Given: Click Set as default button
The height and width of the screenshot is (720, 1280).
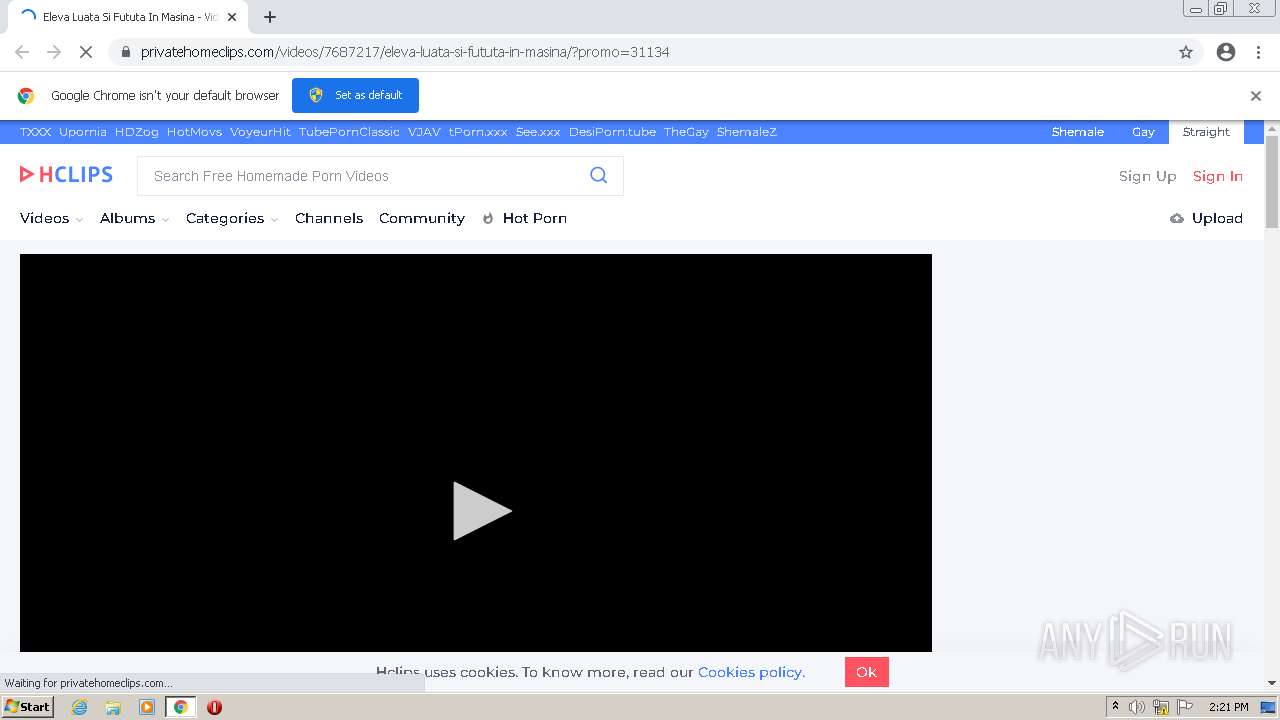Looking at the screenshot, I should coord(355,95).
